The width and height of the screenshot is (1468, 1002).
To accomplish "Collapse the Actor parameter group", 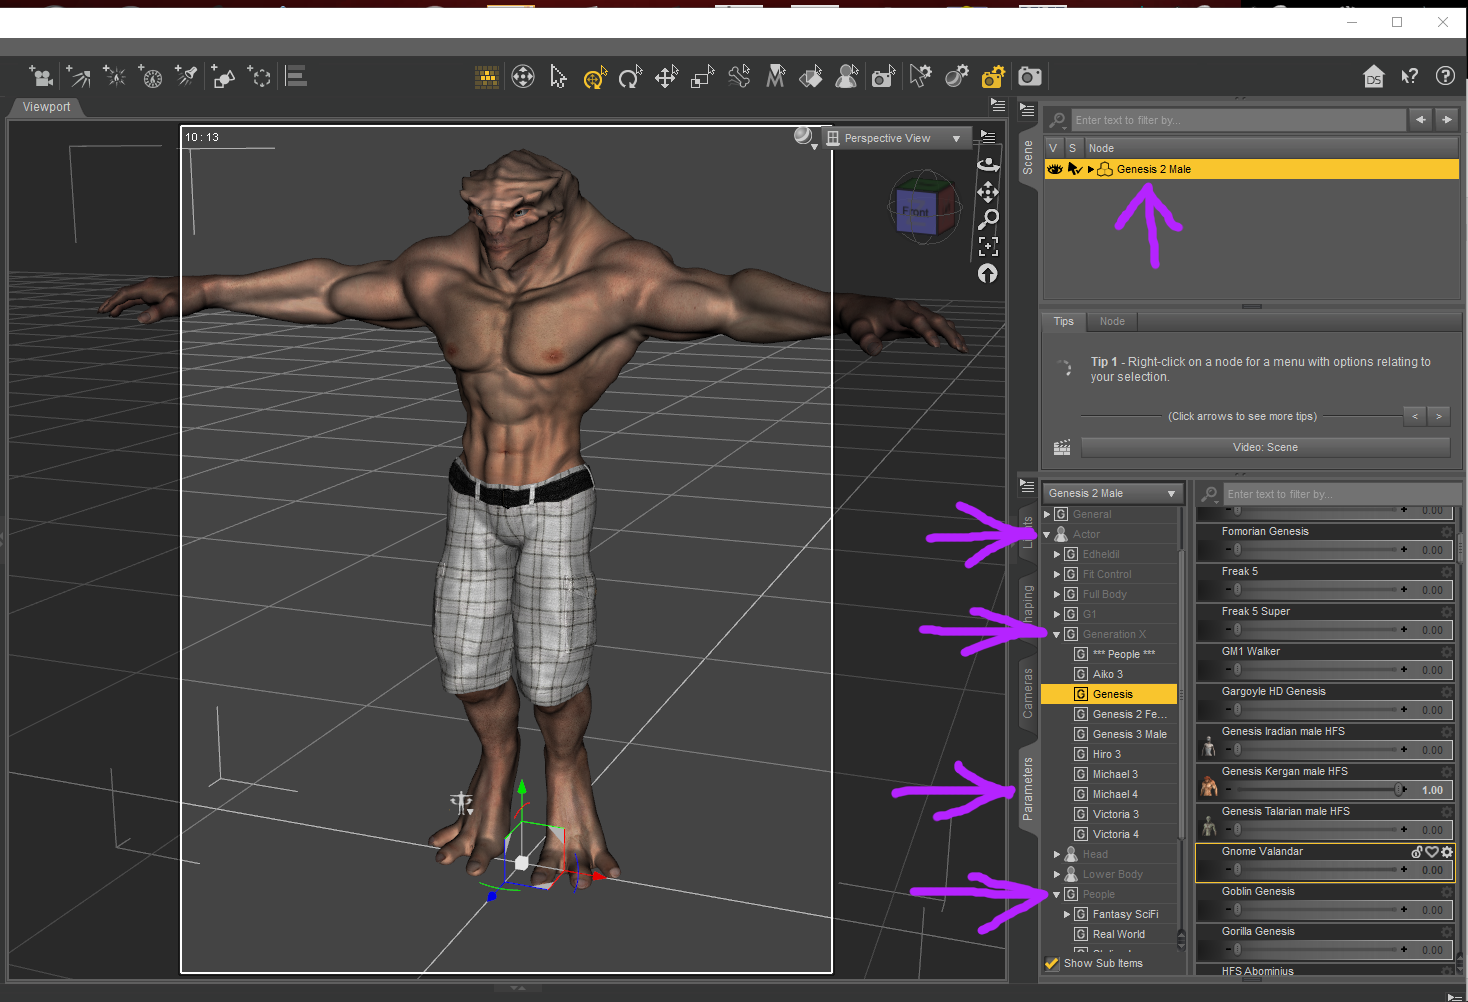I will pyautogui.click(x=1047, y=534).
